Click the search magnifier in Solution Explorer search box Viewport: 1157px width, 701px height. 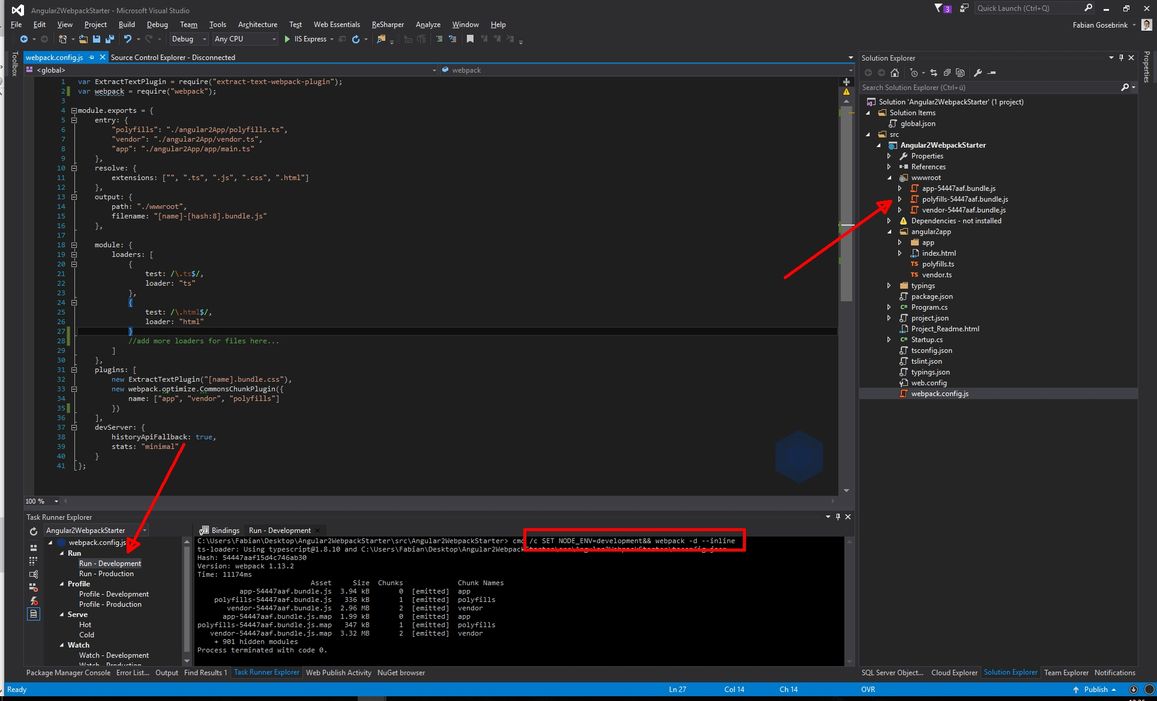pyautogui.click(x=1125, y=87)
